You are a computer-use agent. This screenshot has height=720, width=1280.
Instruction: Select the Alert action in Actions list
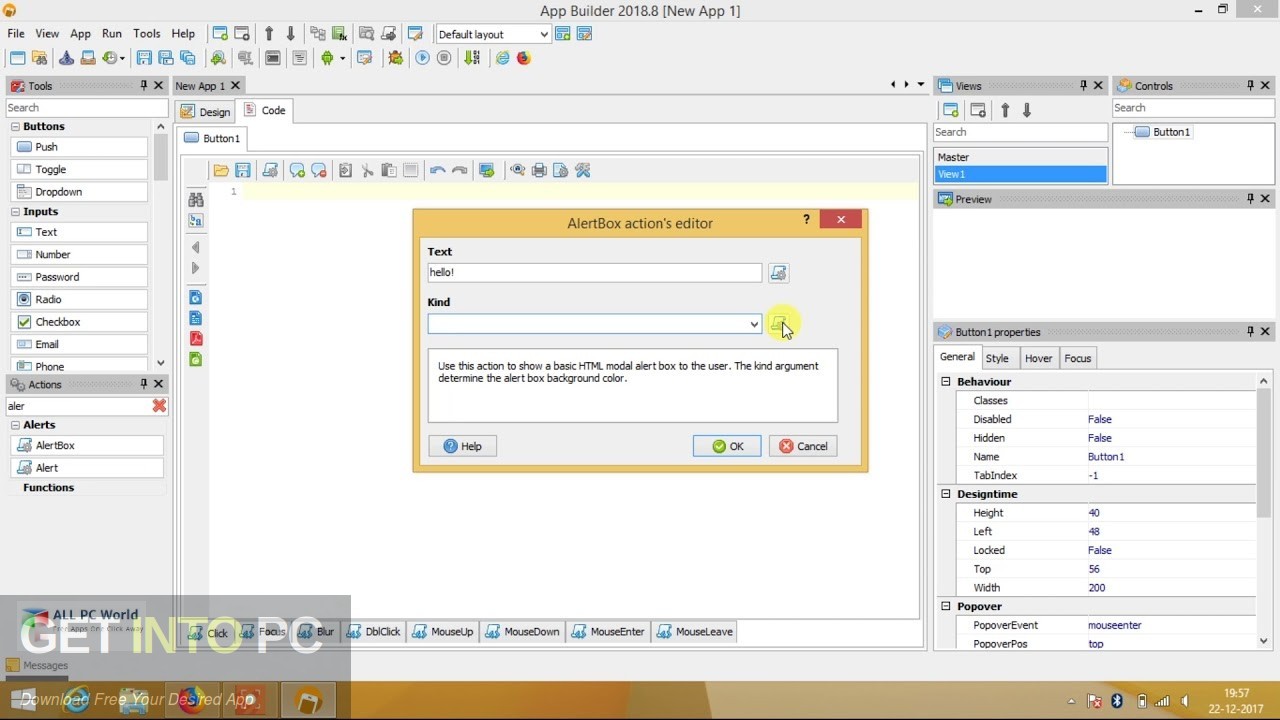point(87,468)
